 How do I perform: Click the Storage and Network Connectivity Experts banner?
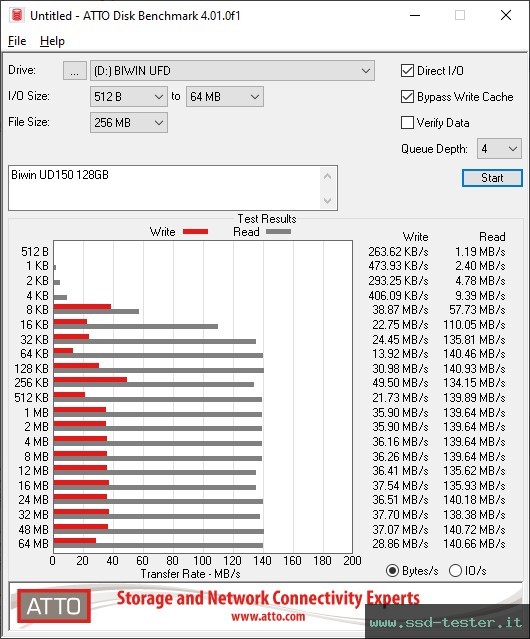268,598
